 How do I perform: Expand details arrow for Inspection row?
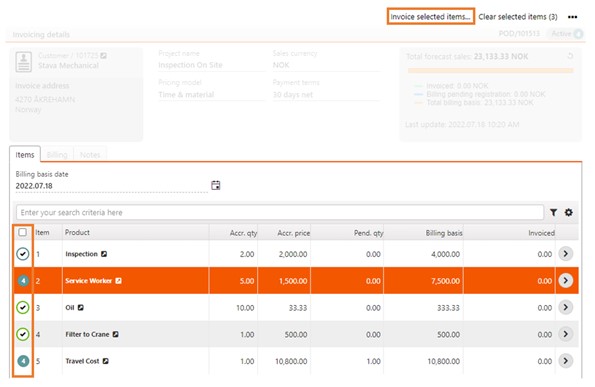(x=565, y=253)
